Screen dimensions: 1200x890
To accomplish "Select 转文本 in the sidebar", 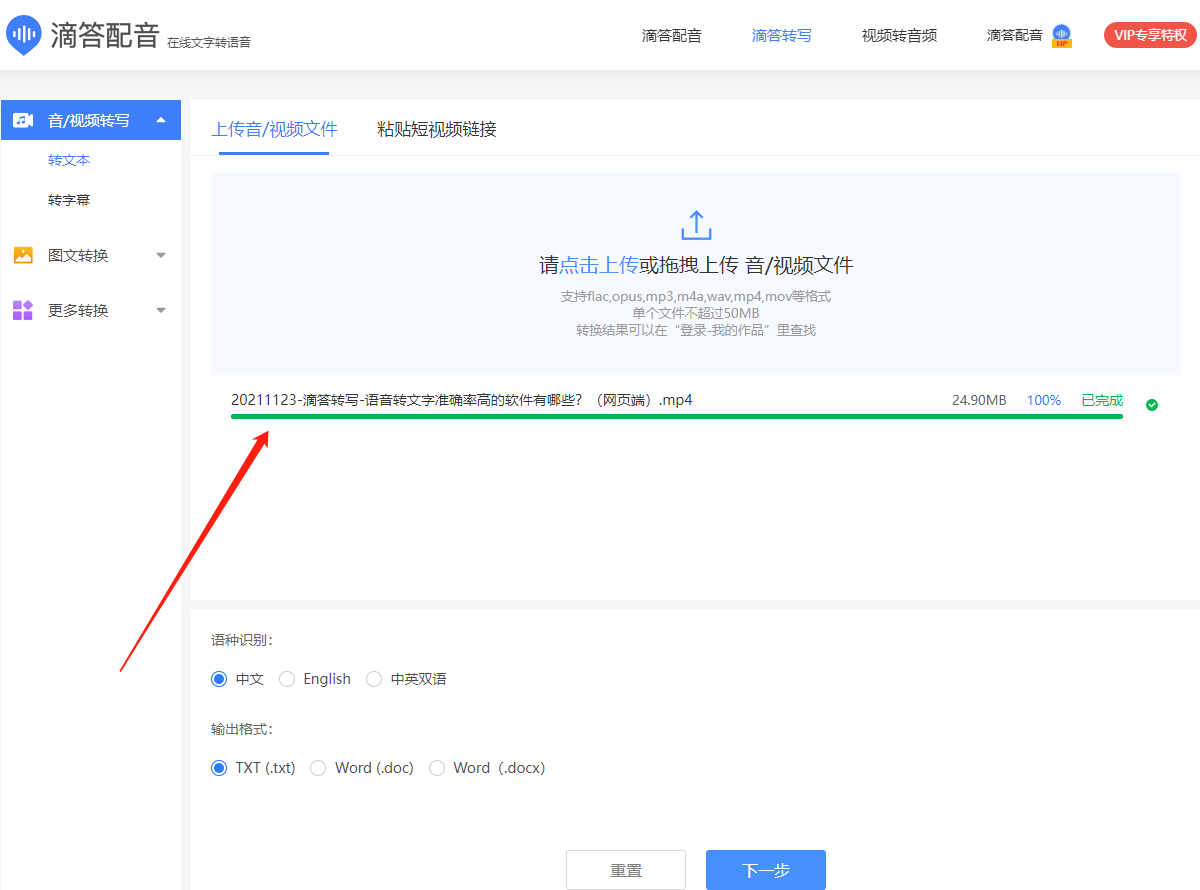I will click(x=69, y=160).
